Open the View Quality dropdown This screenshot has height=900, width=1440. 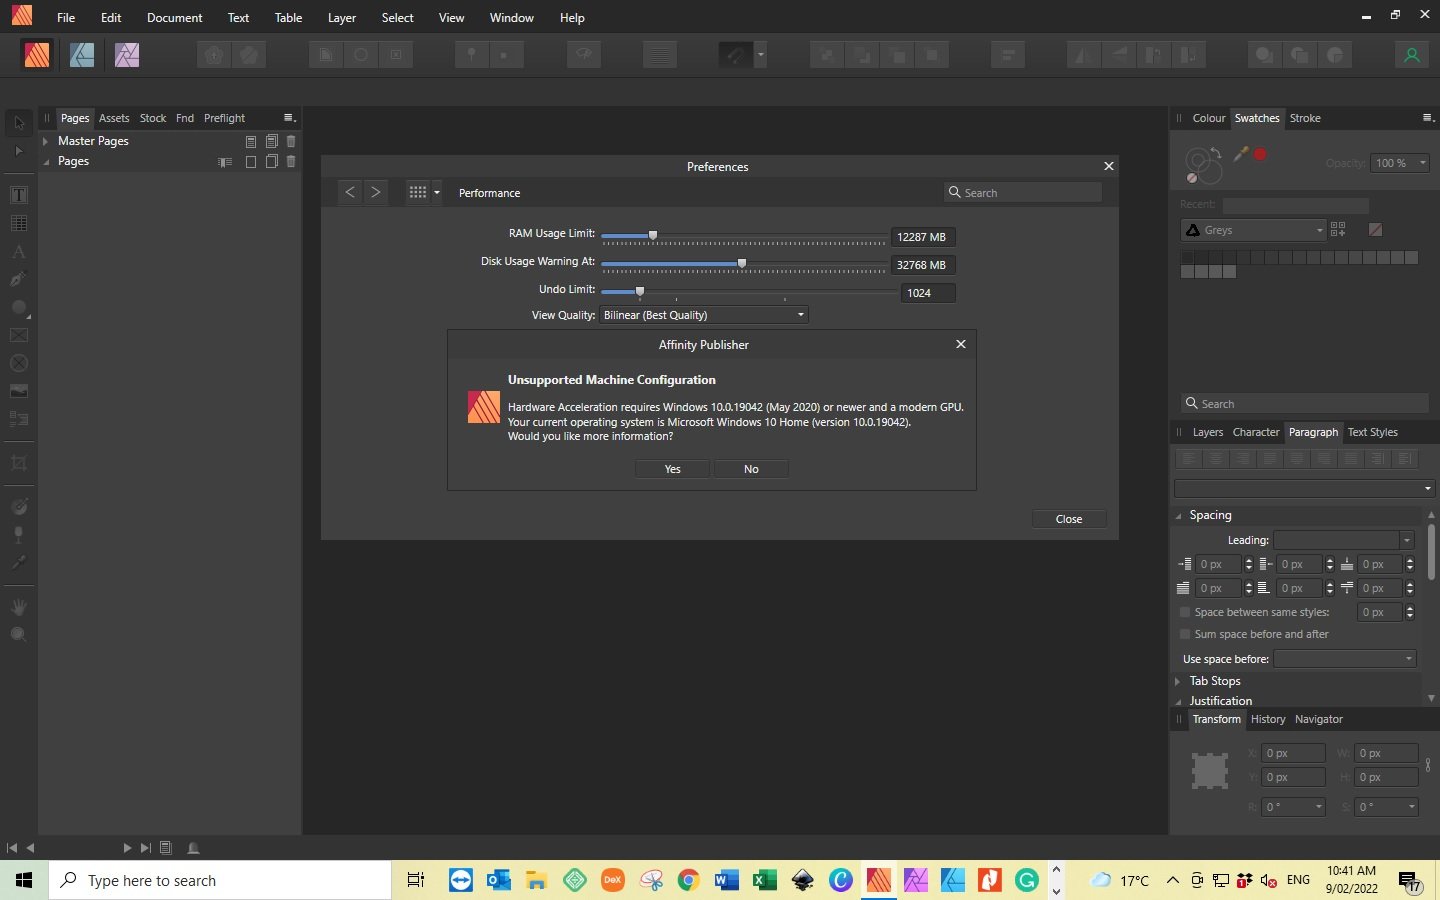(704, 315)
